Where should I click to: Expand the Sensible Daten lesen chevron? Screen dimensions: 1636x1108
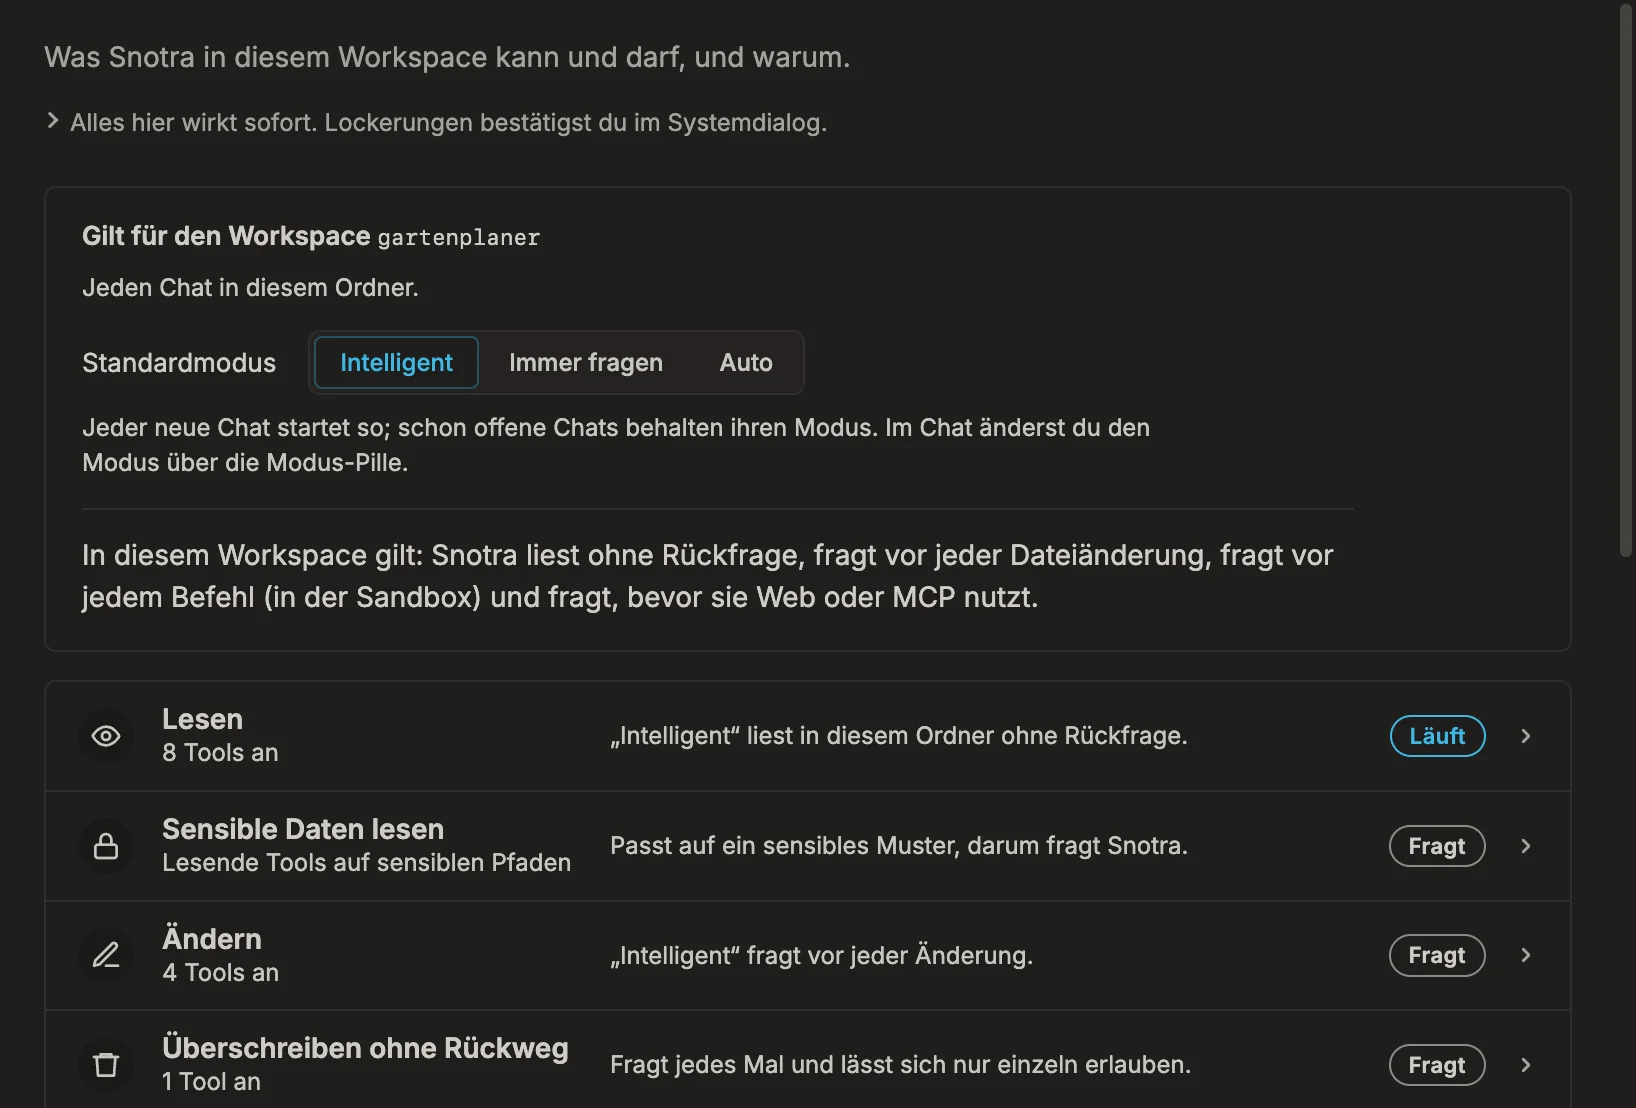point(1526,846)
